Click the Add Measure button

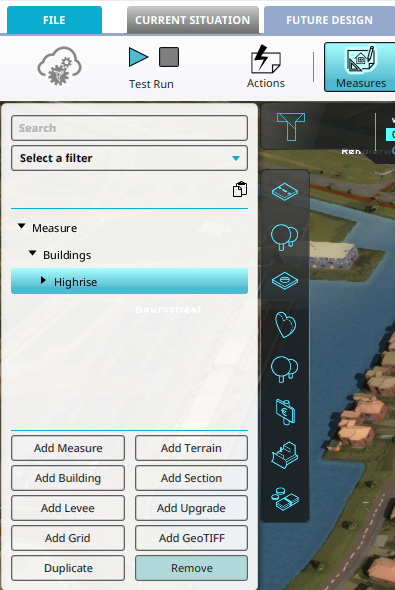pyautogui.click(x=68, y=448)
